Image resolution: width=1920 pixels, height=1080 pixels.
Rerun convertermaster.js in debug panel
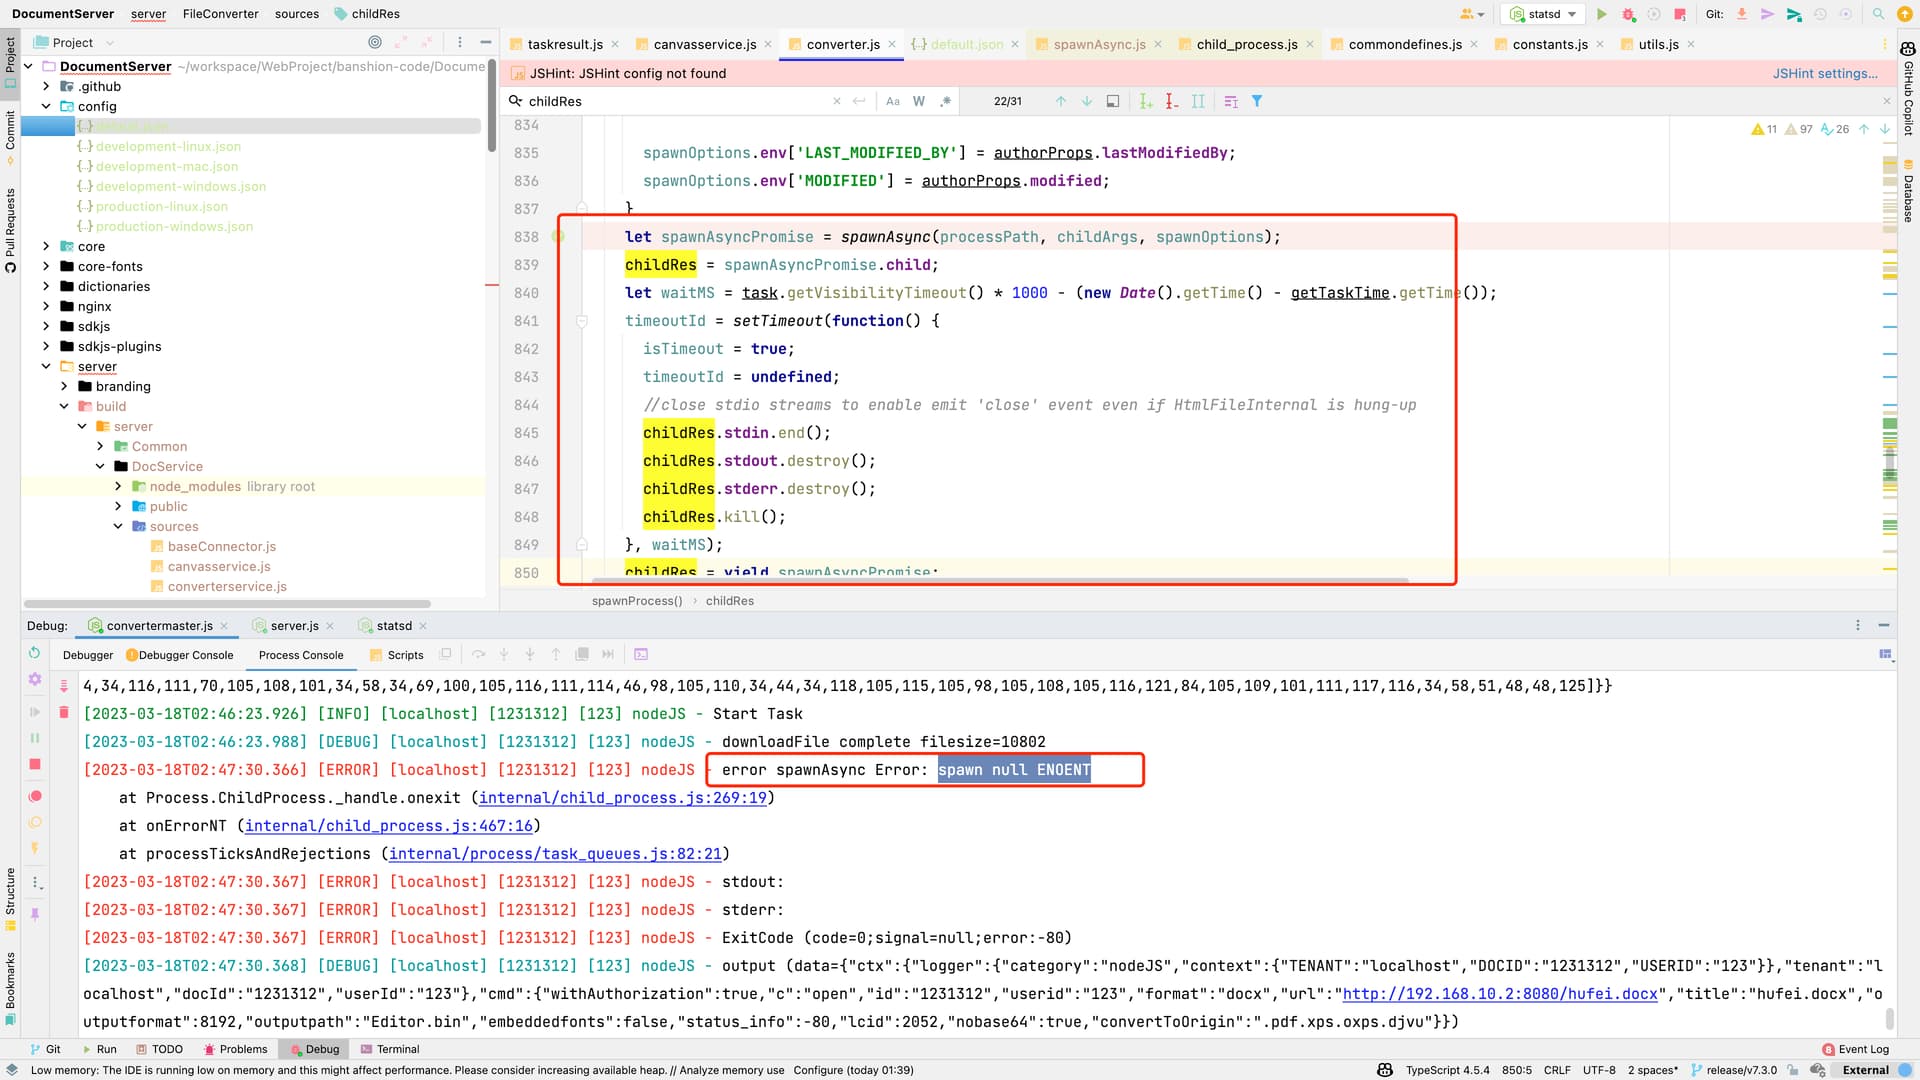coord(35,652)
